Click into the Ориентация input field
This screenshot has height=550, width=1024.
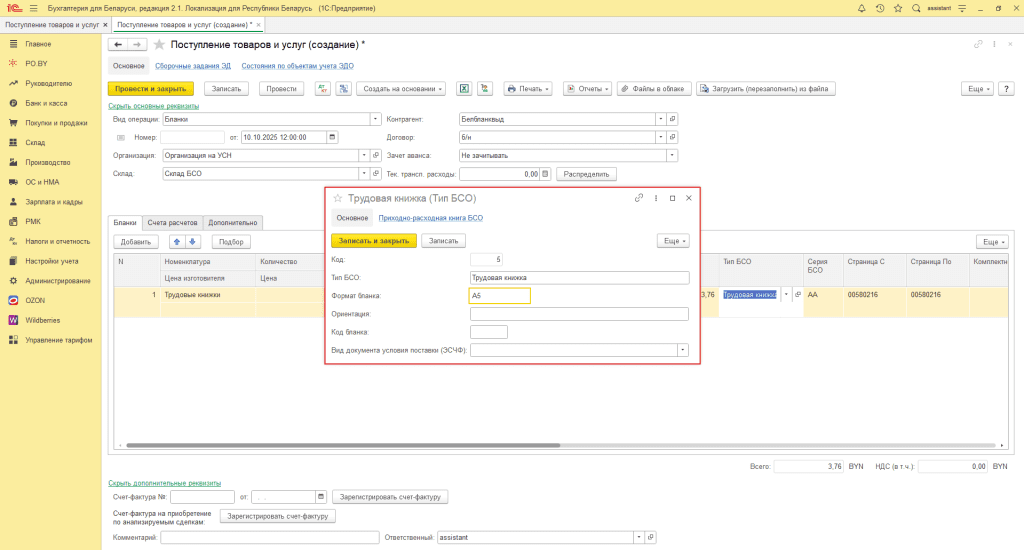[x=579, y=314]
